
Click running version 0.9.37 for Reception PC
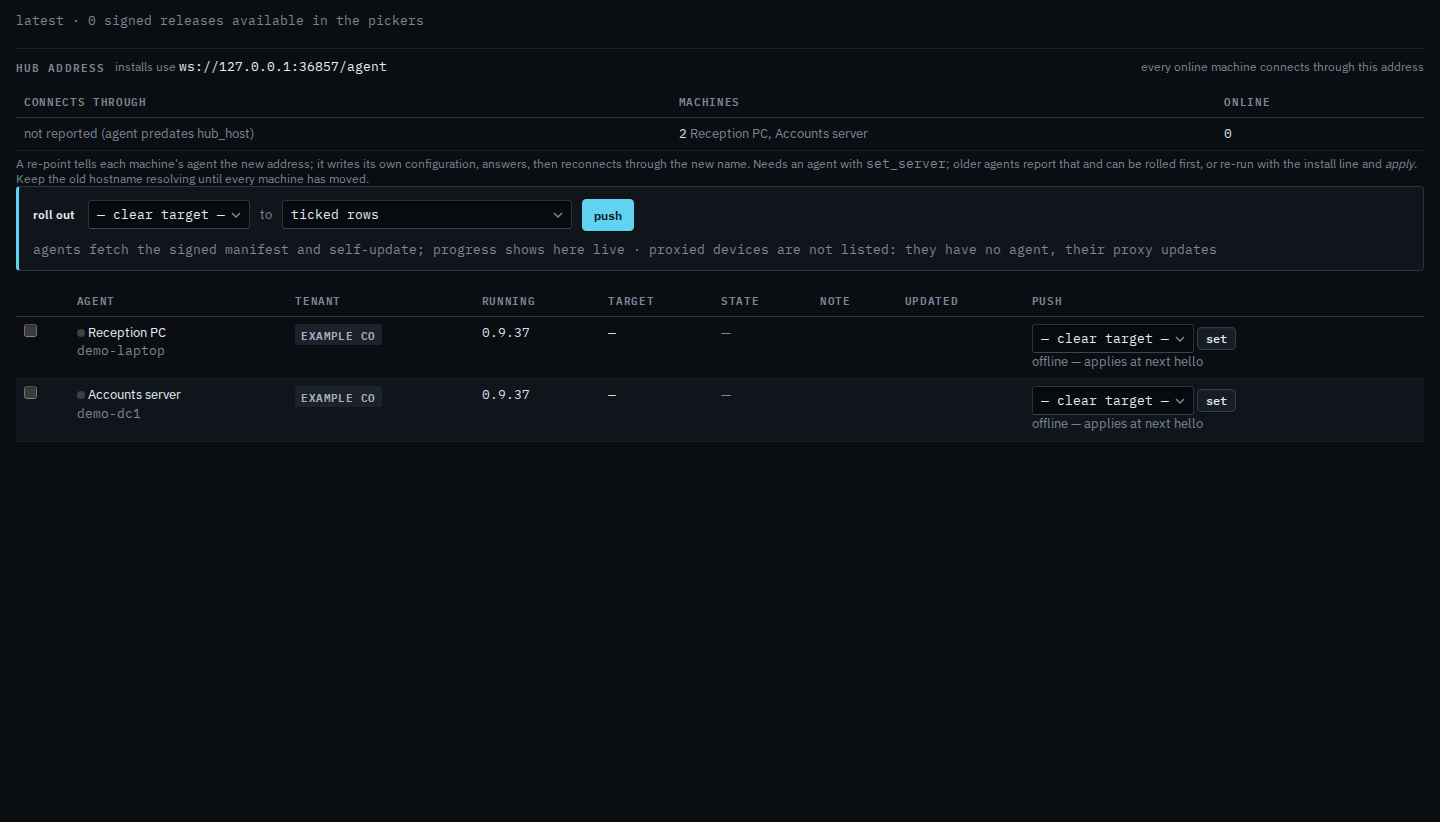(506, 333)
